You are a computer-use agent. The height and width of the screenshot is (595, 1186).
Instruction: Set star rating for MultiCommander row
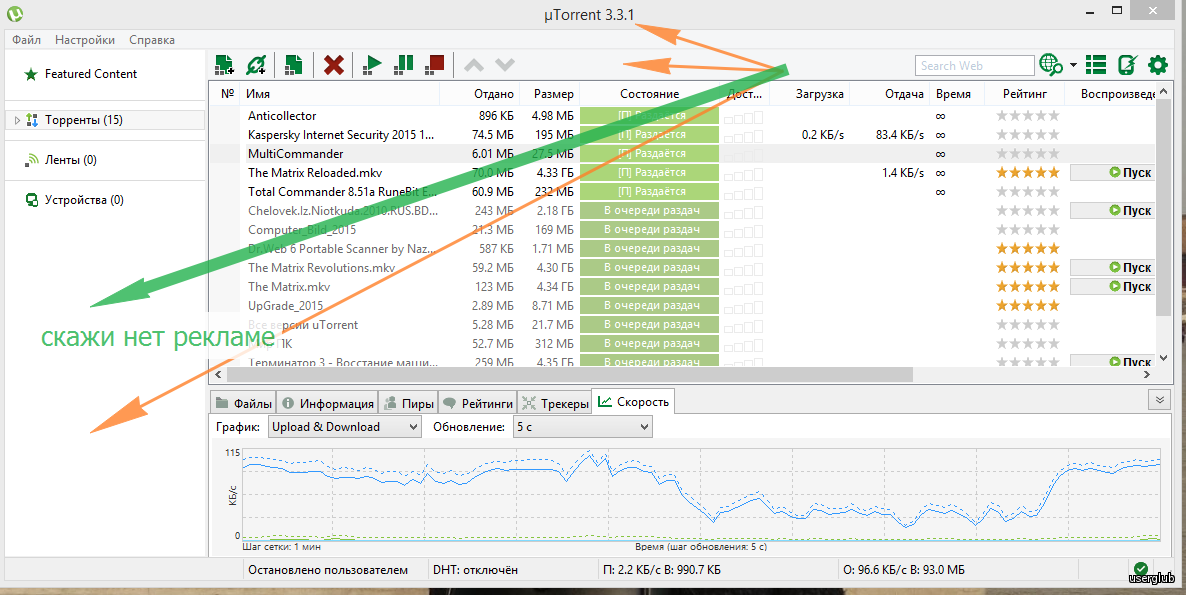pos(1028,153)
